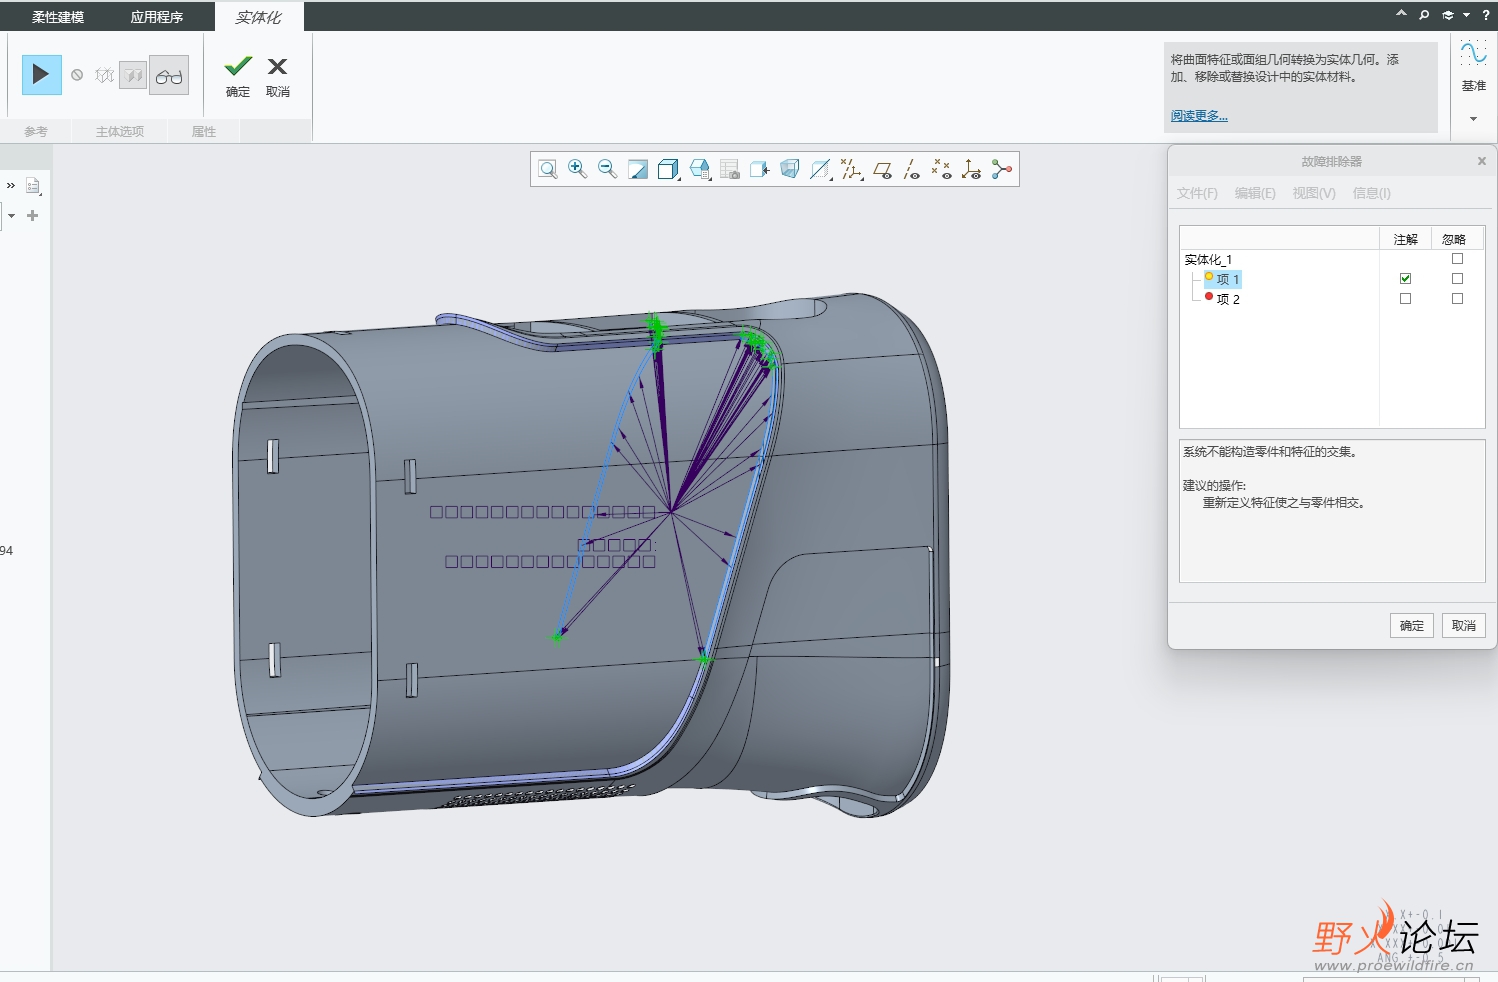This screenshot has width=1498, height=982.
Task: Collapse the ribbon with up caret
Action: click(1401, 14)
